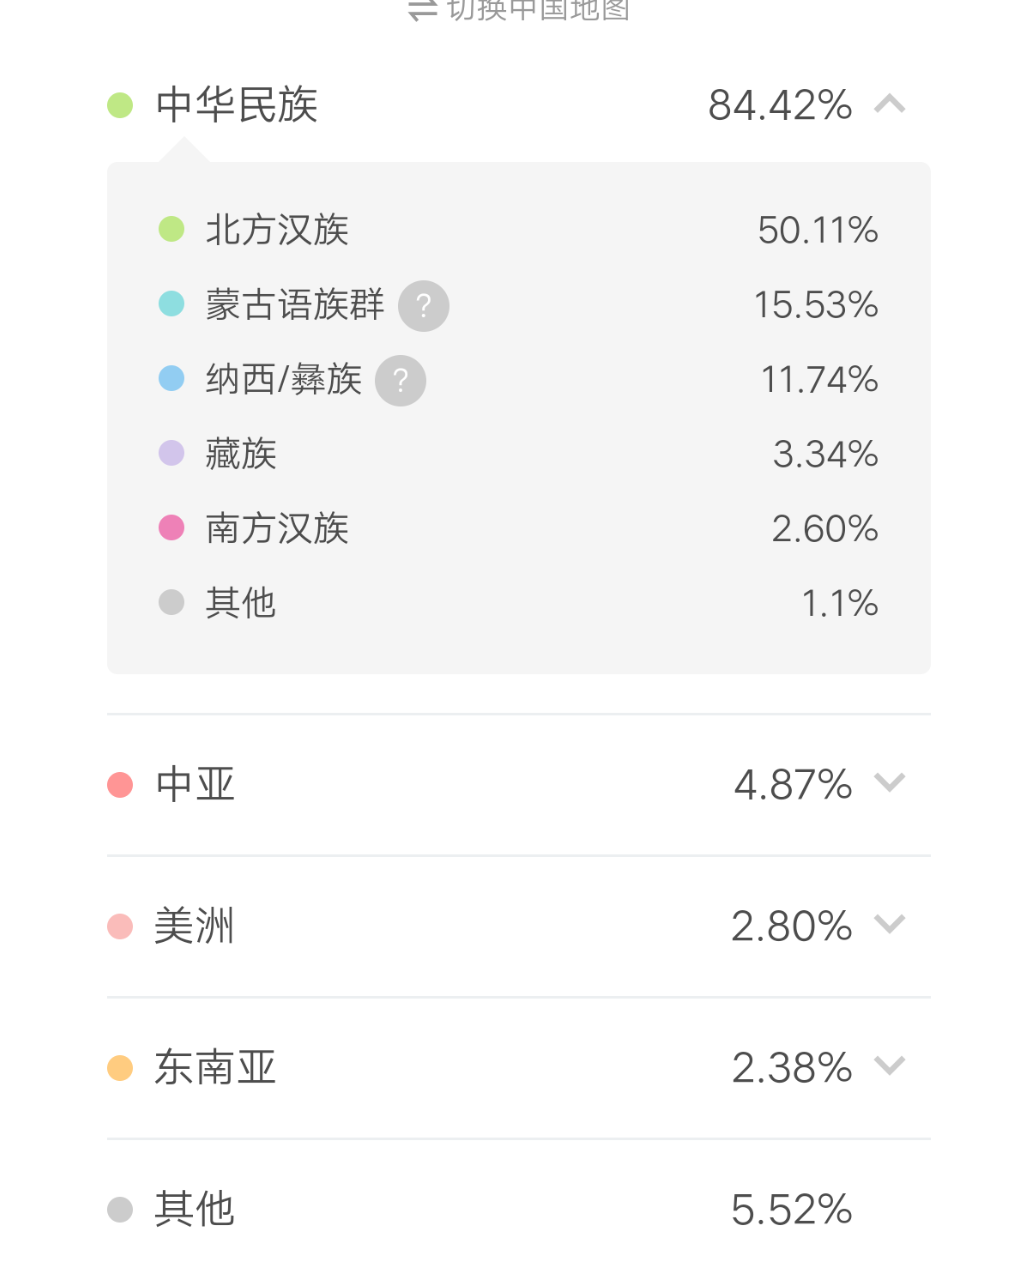The width and height of the screenshot is (1010, 1266).
Task: Click the lavender dot beside 藏族
Action: [172, 453]
